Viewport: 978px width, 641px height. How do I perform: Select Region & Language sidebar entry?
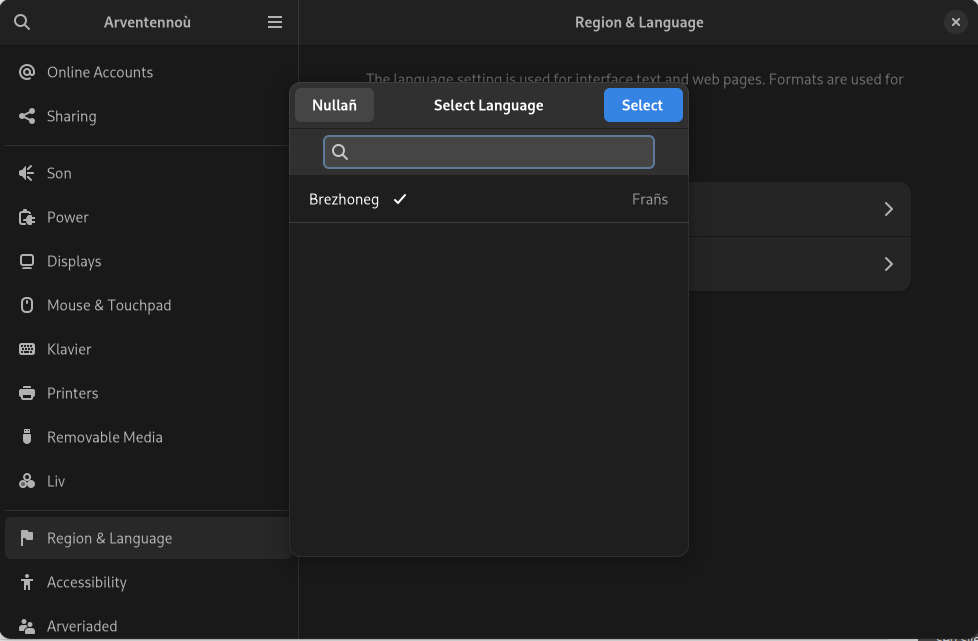tap(147, 538)
